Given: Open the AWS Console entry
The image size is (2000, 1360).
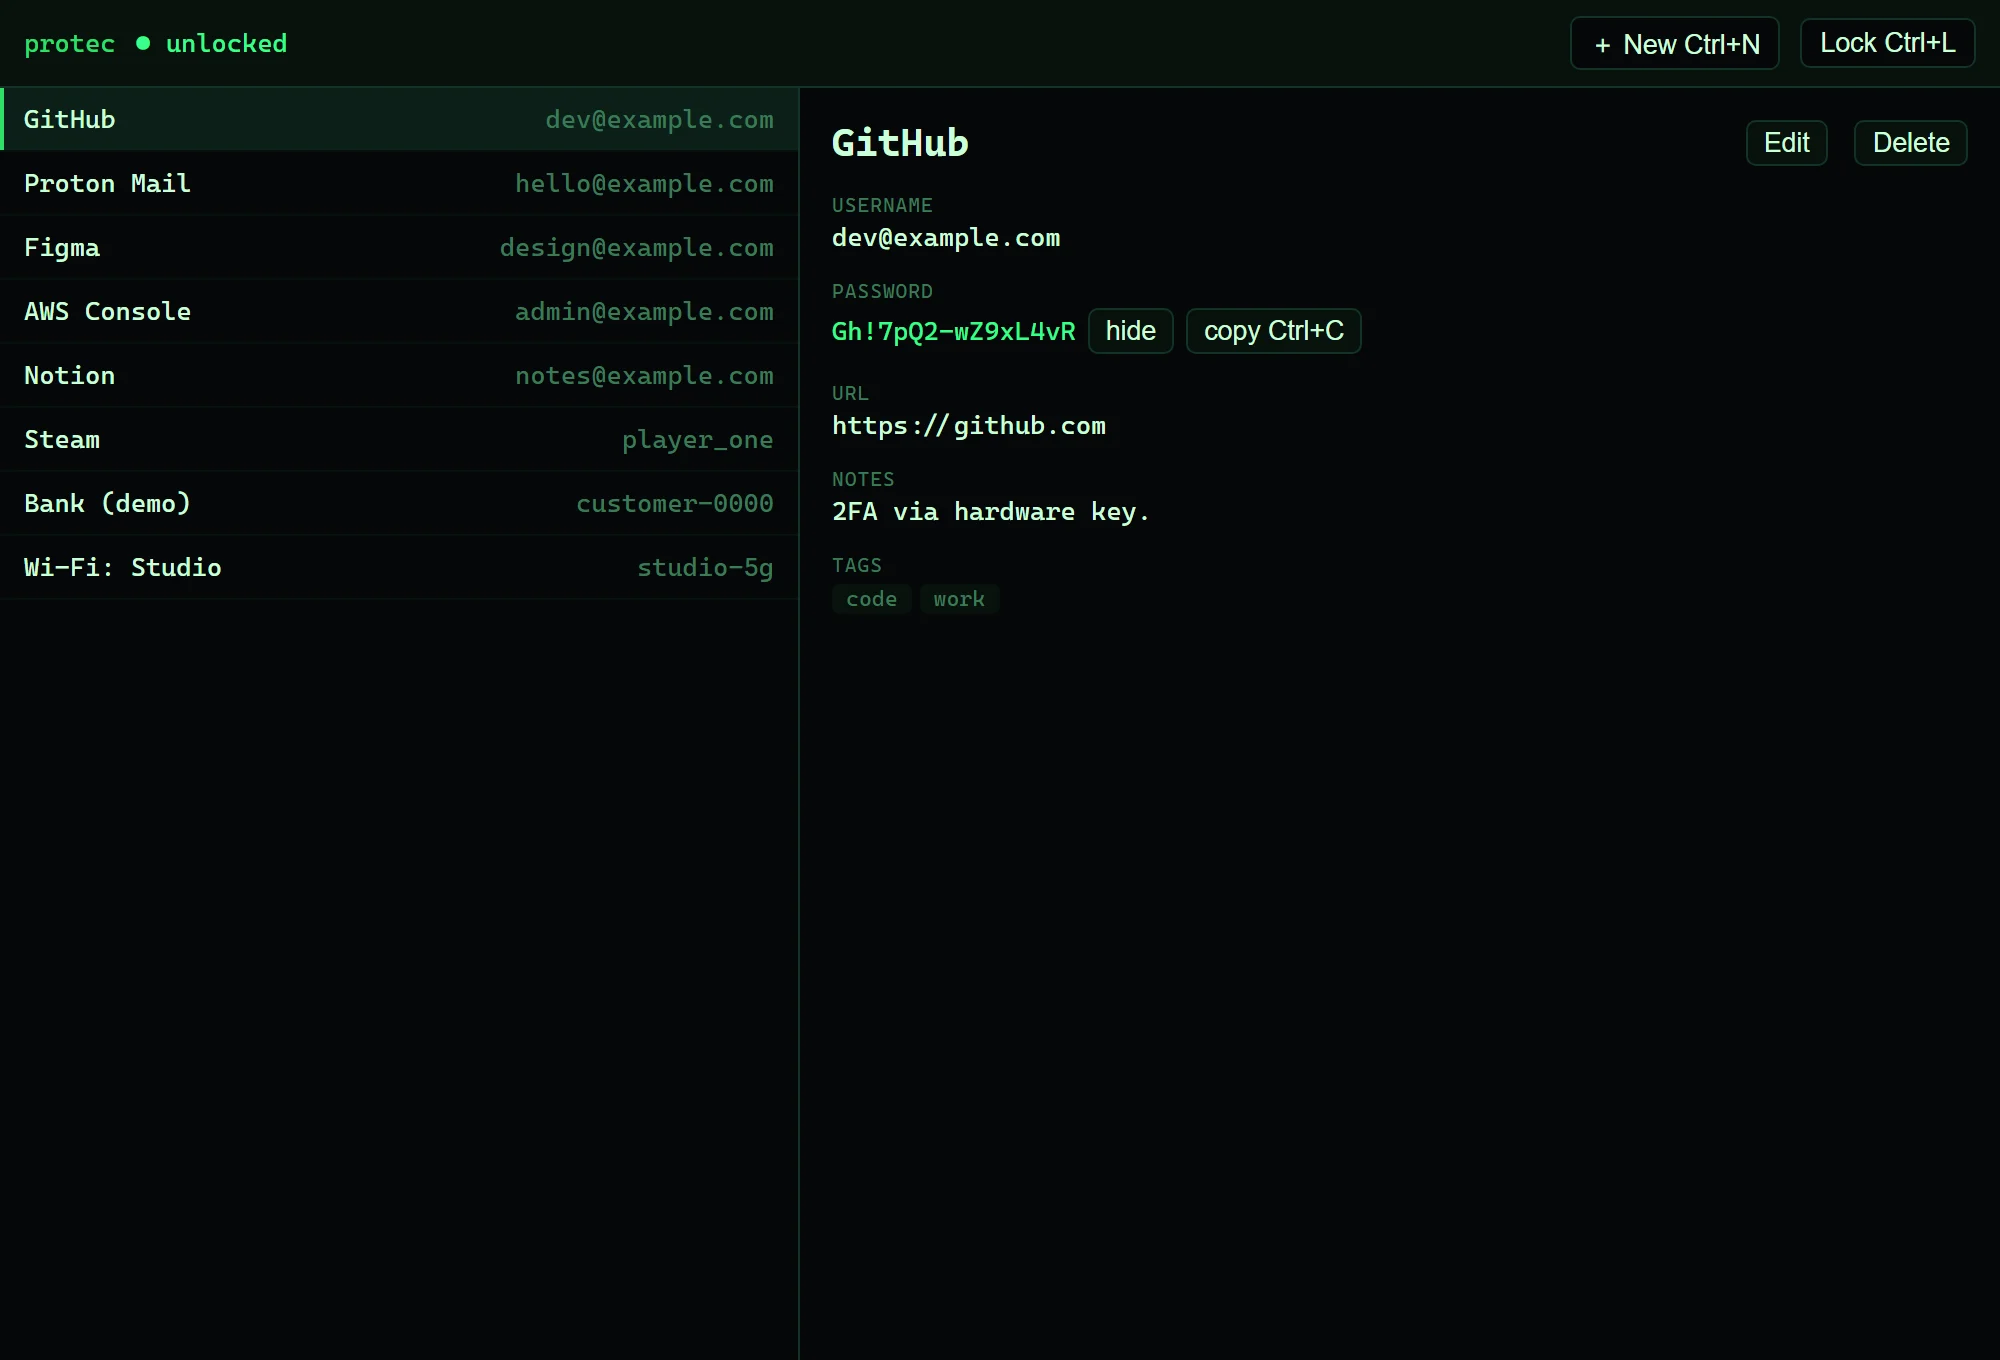Looking at the screenshot, I should [x=400, y=312].
